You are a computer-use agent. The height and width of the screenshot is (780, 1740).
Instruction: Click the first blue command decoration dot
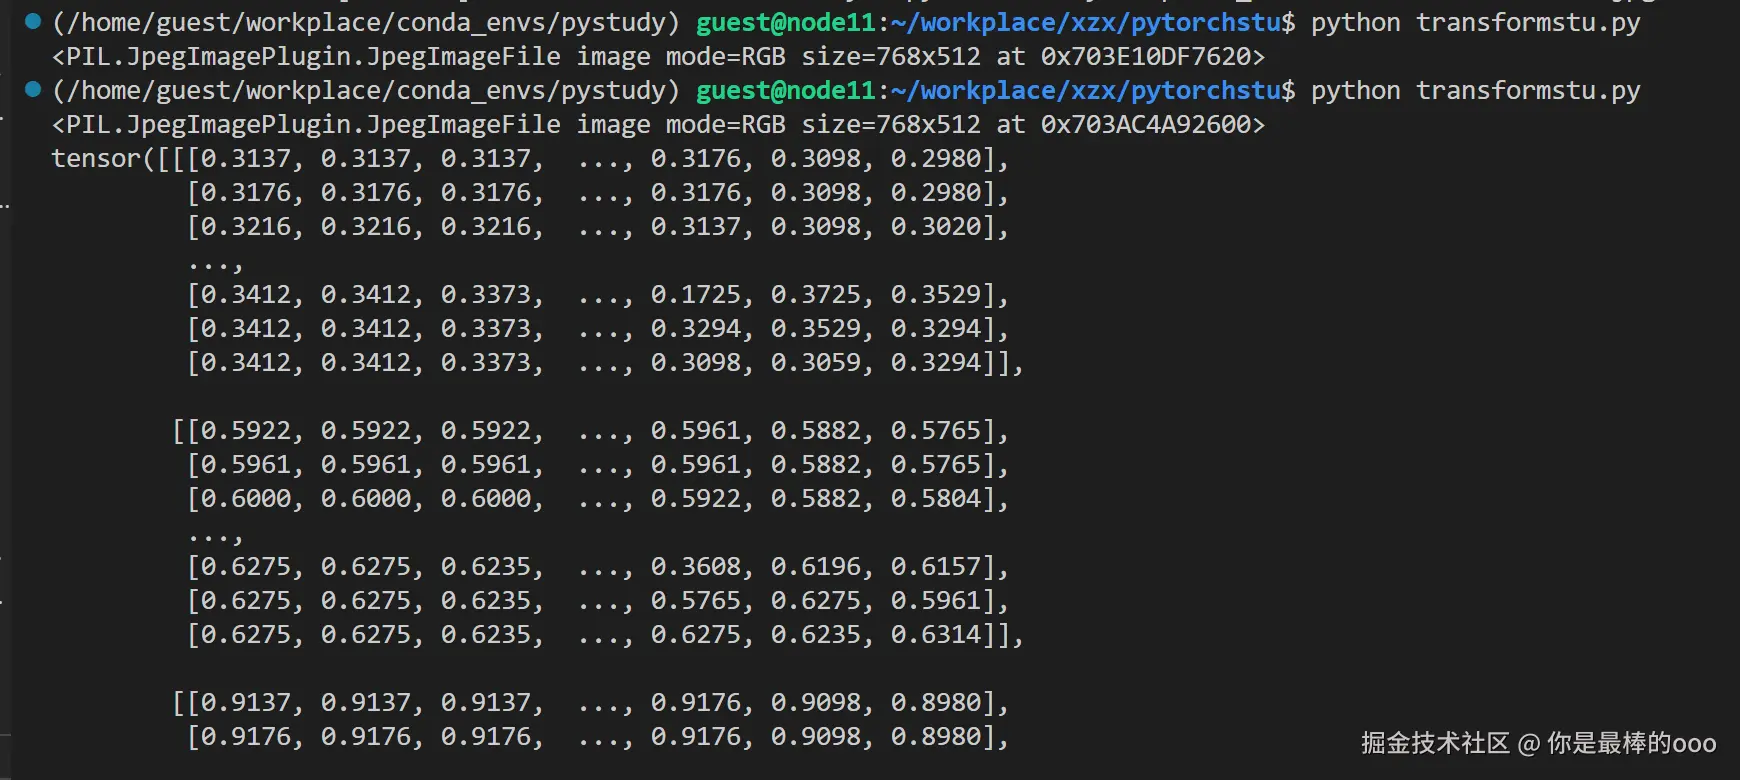33,21
